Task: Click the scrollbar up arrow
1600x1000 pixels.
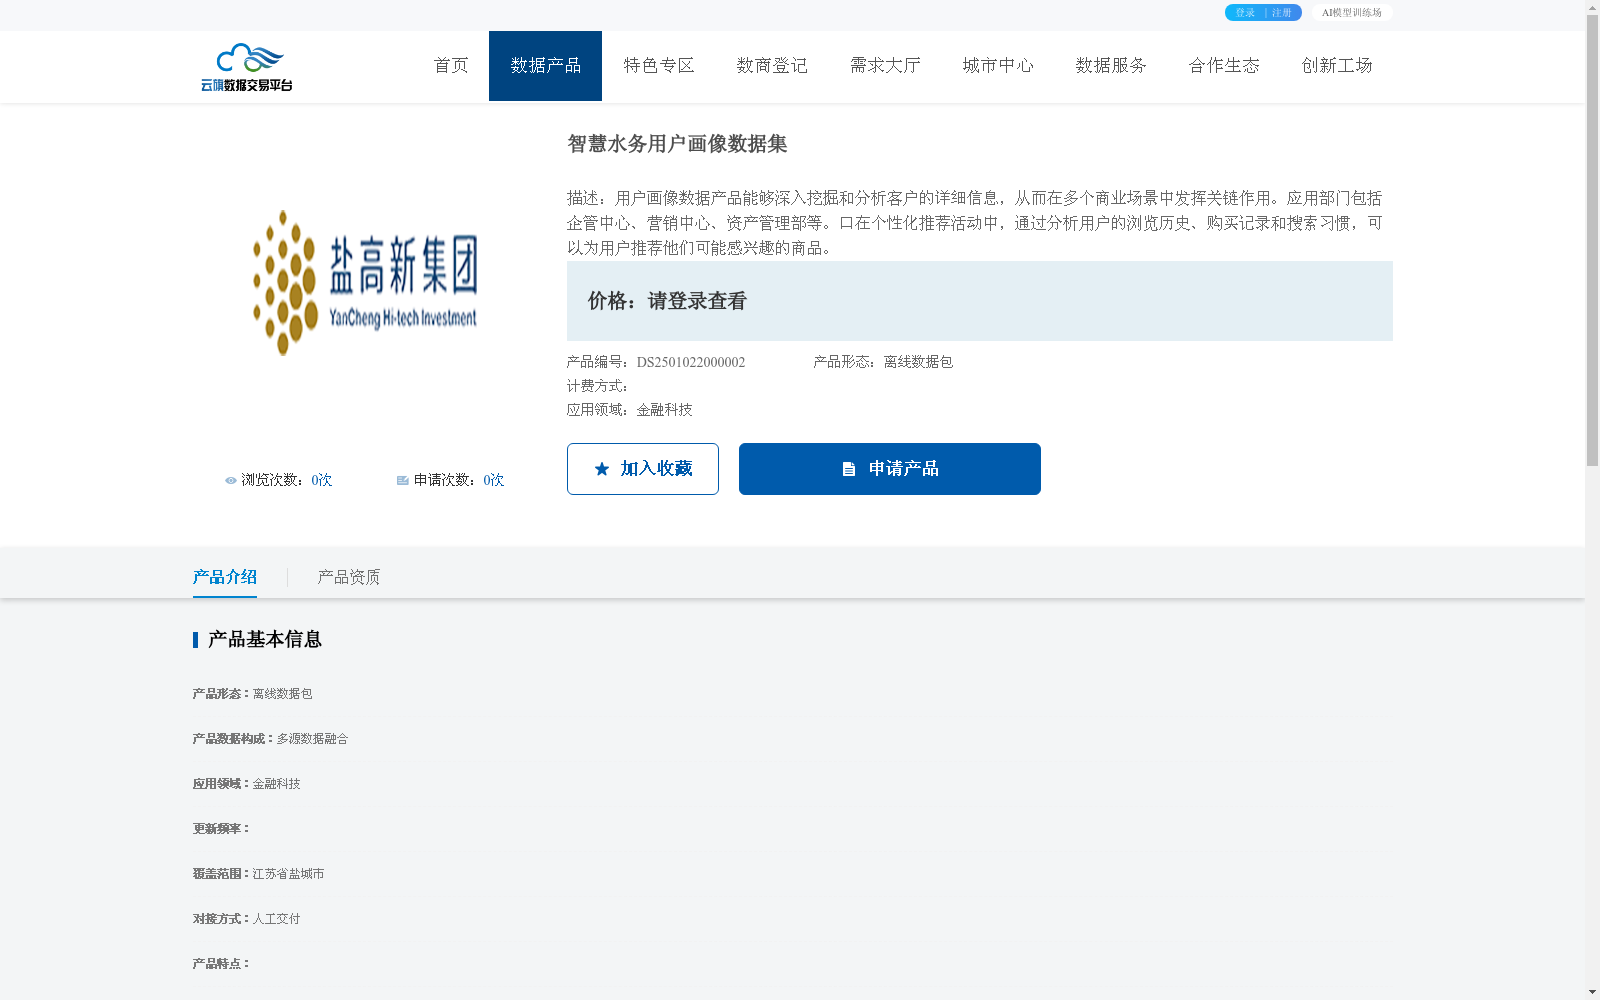Action: pos(1592,7)
